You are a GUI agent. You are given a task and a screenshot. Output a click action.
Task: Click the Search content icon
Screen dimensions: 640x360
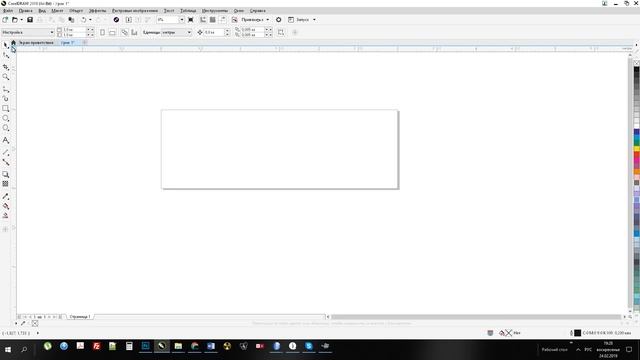pyautogui.click(x=116, y=20)
